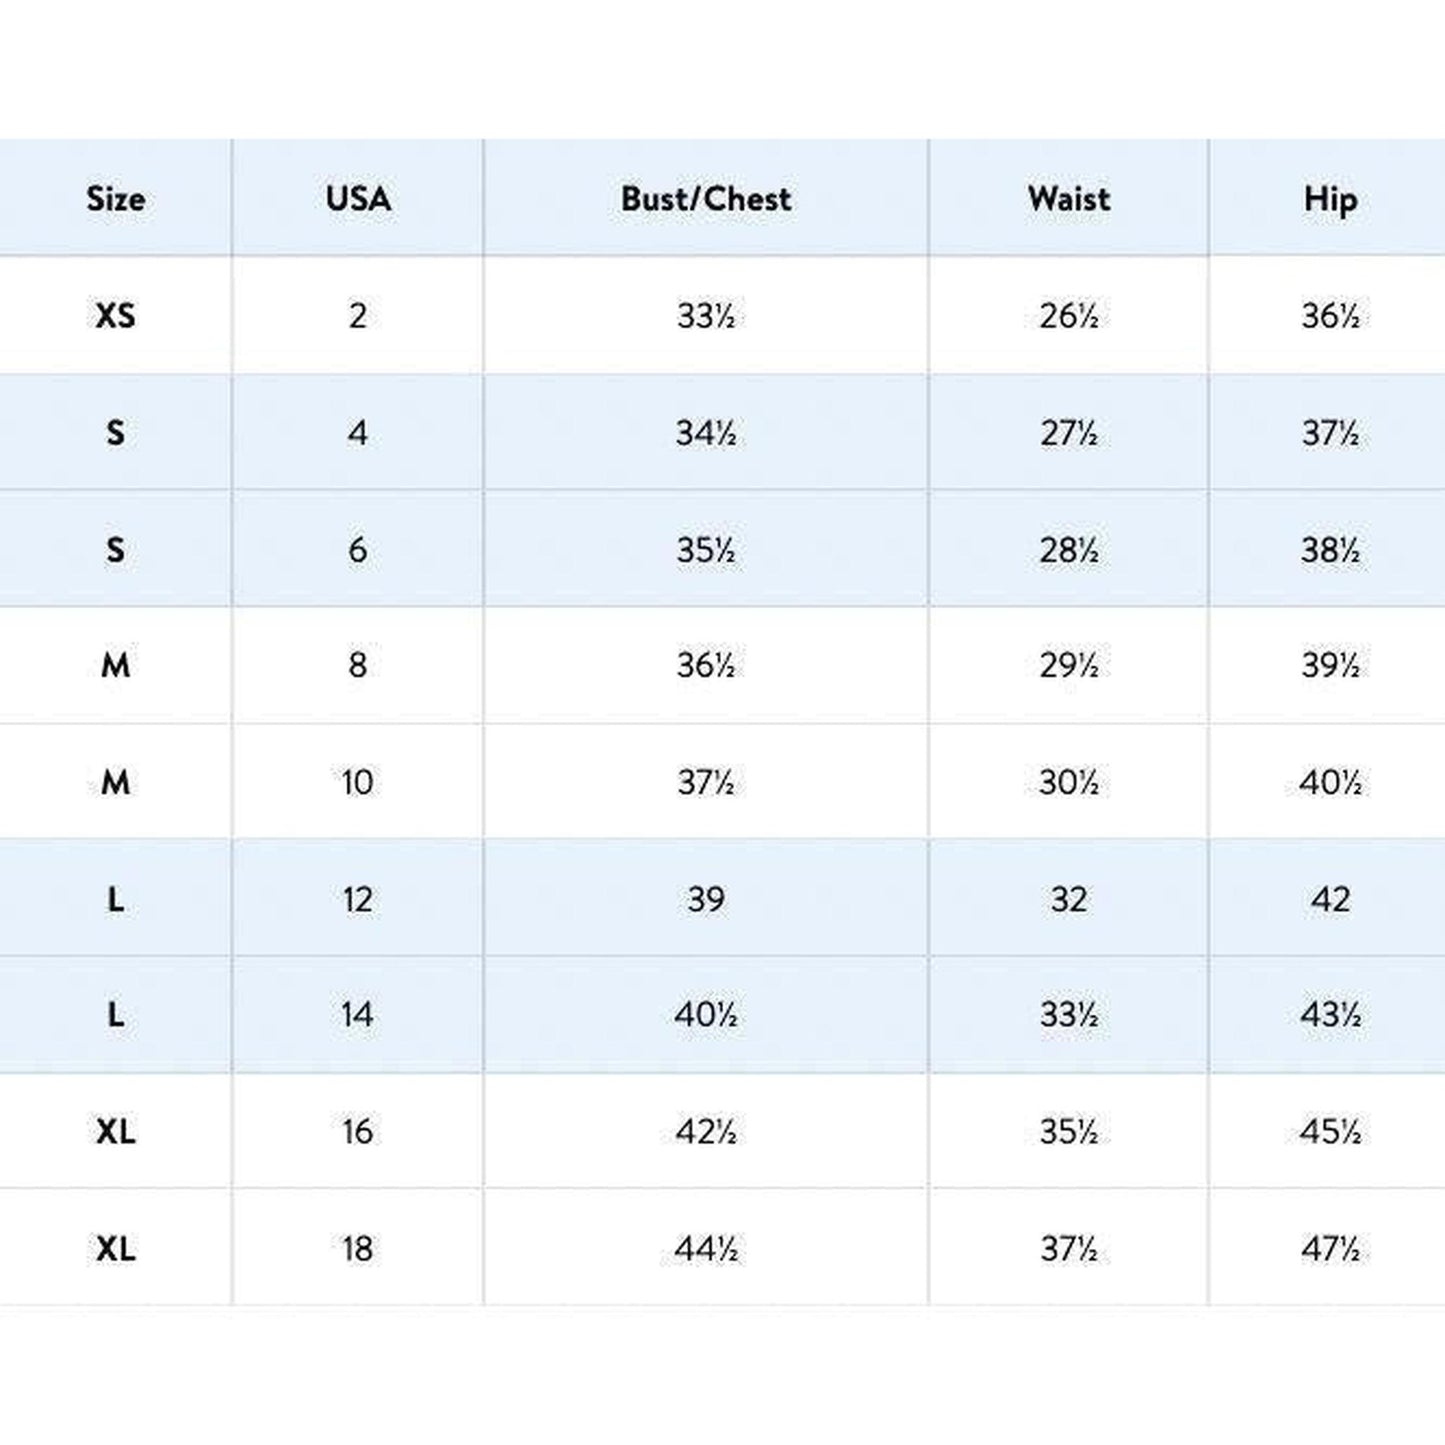The width and height of the screenshot is (1445, 1445).
Task: Select USA size 18 cell
Action: click(x=358, y=1249)
